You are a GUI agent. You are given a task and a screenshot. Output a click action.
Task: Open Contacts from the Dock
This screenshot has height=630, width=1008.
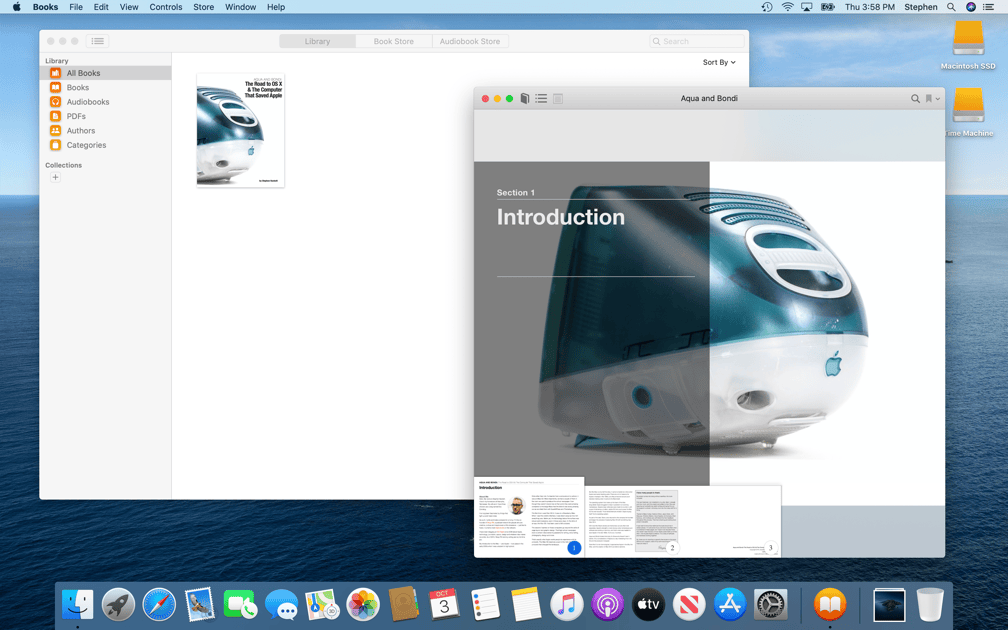pyautogui.click(x=404, y=605)
